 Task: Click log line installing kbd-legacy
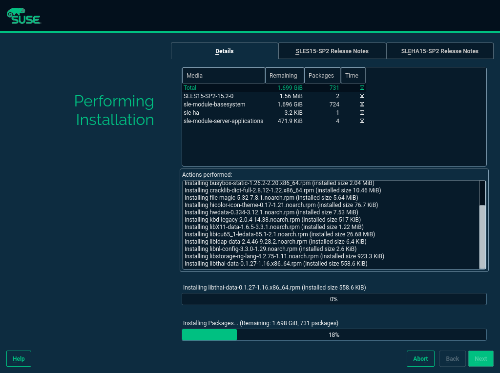coord(273,220)
